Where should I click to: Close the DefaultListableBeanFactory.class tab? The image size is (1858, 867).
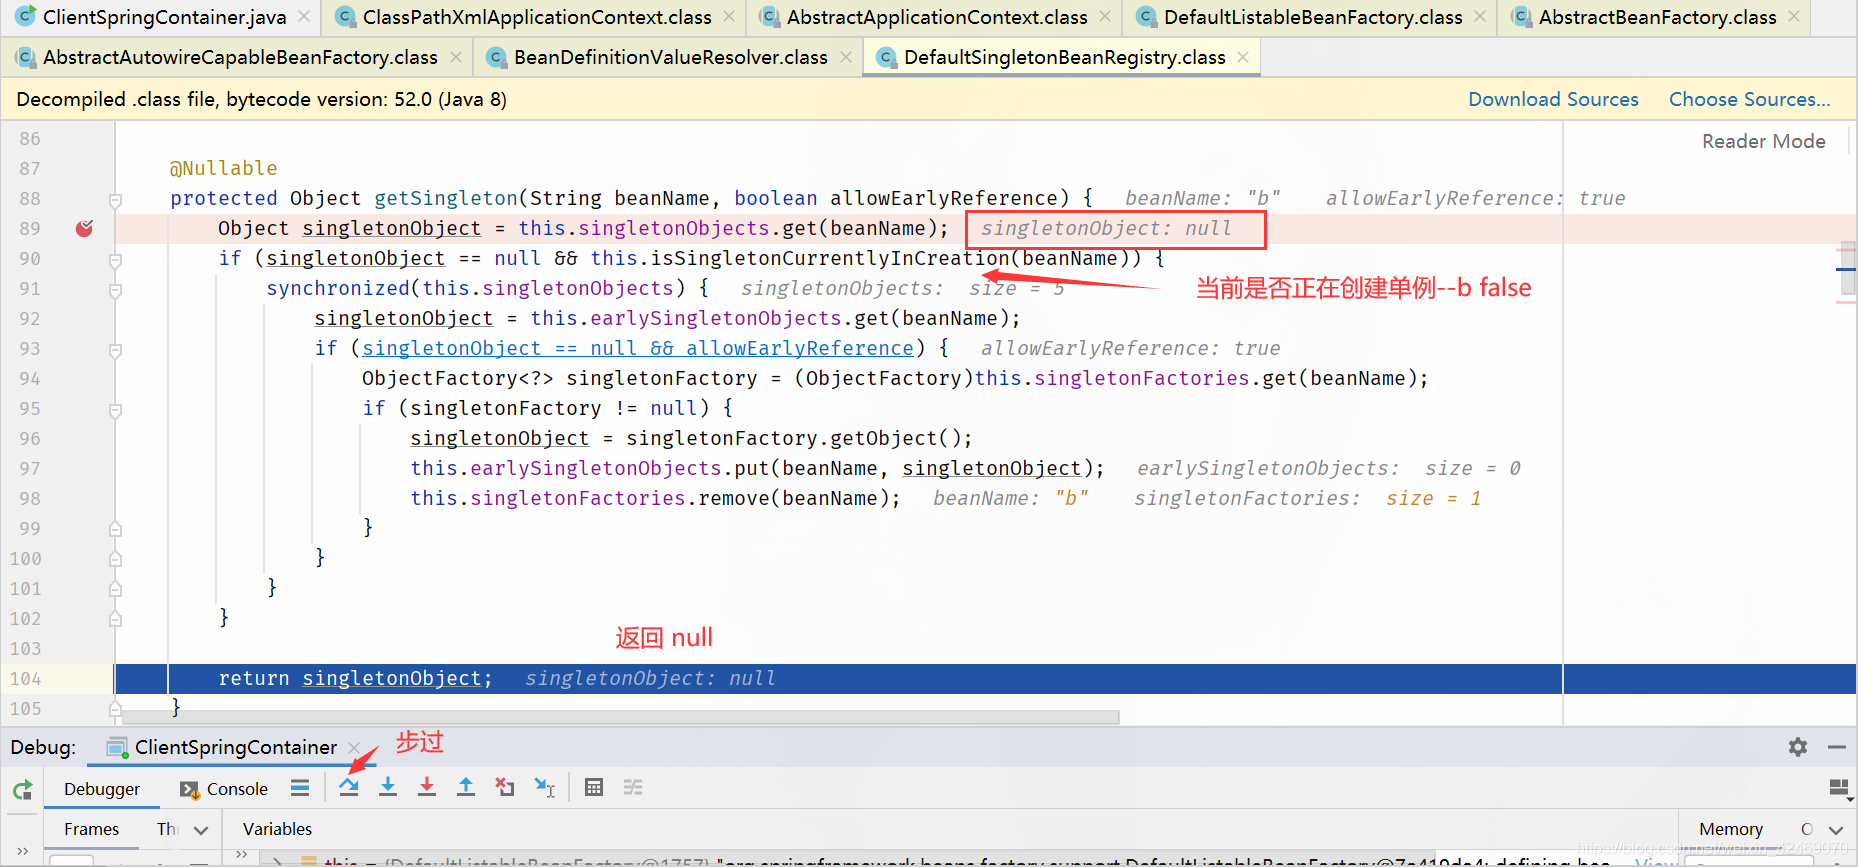(x=1480, y=17)
